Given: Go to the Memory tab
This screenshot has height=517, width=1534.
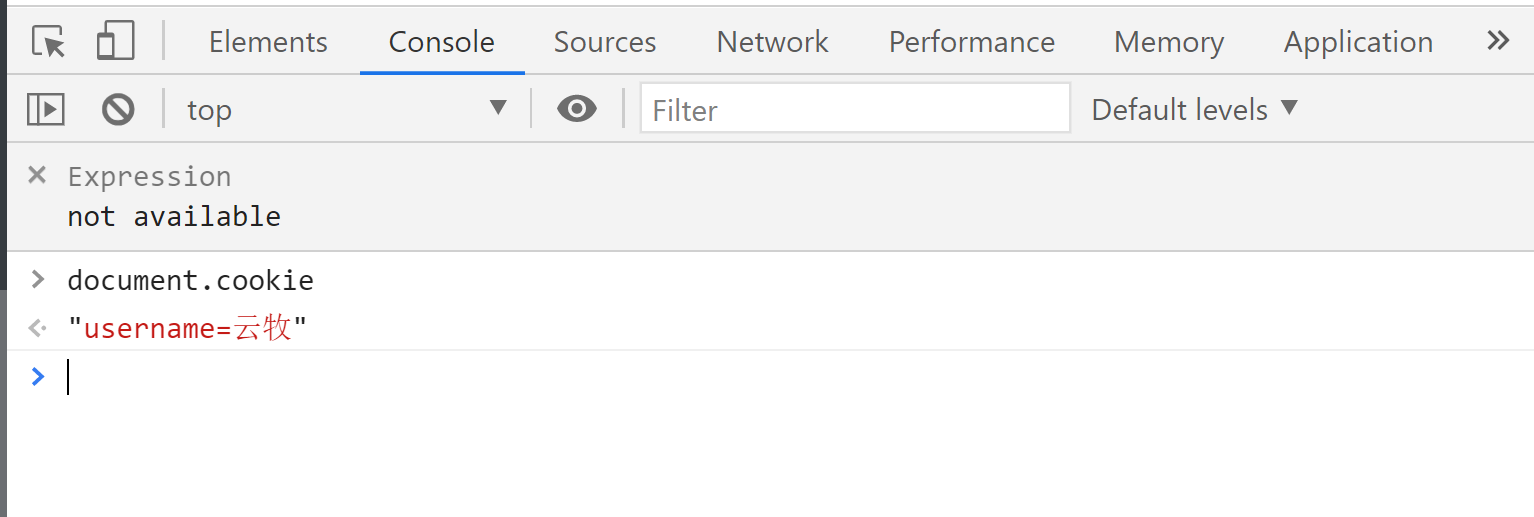Looking at the screenshot, I should tap(1168, 42).
